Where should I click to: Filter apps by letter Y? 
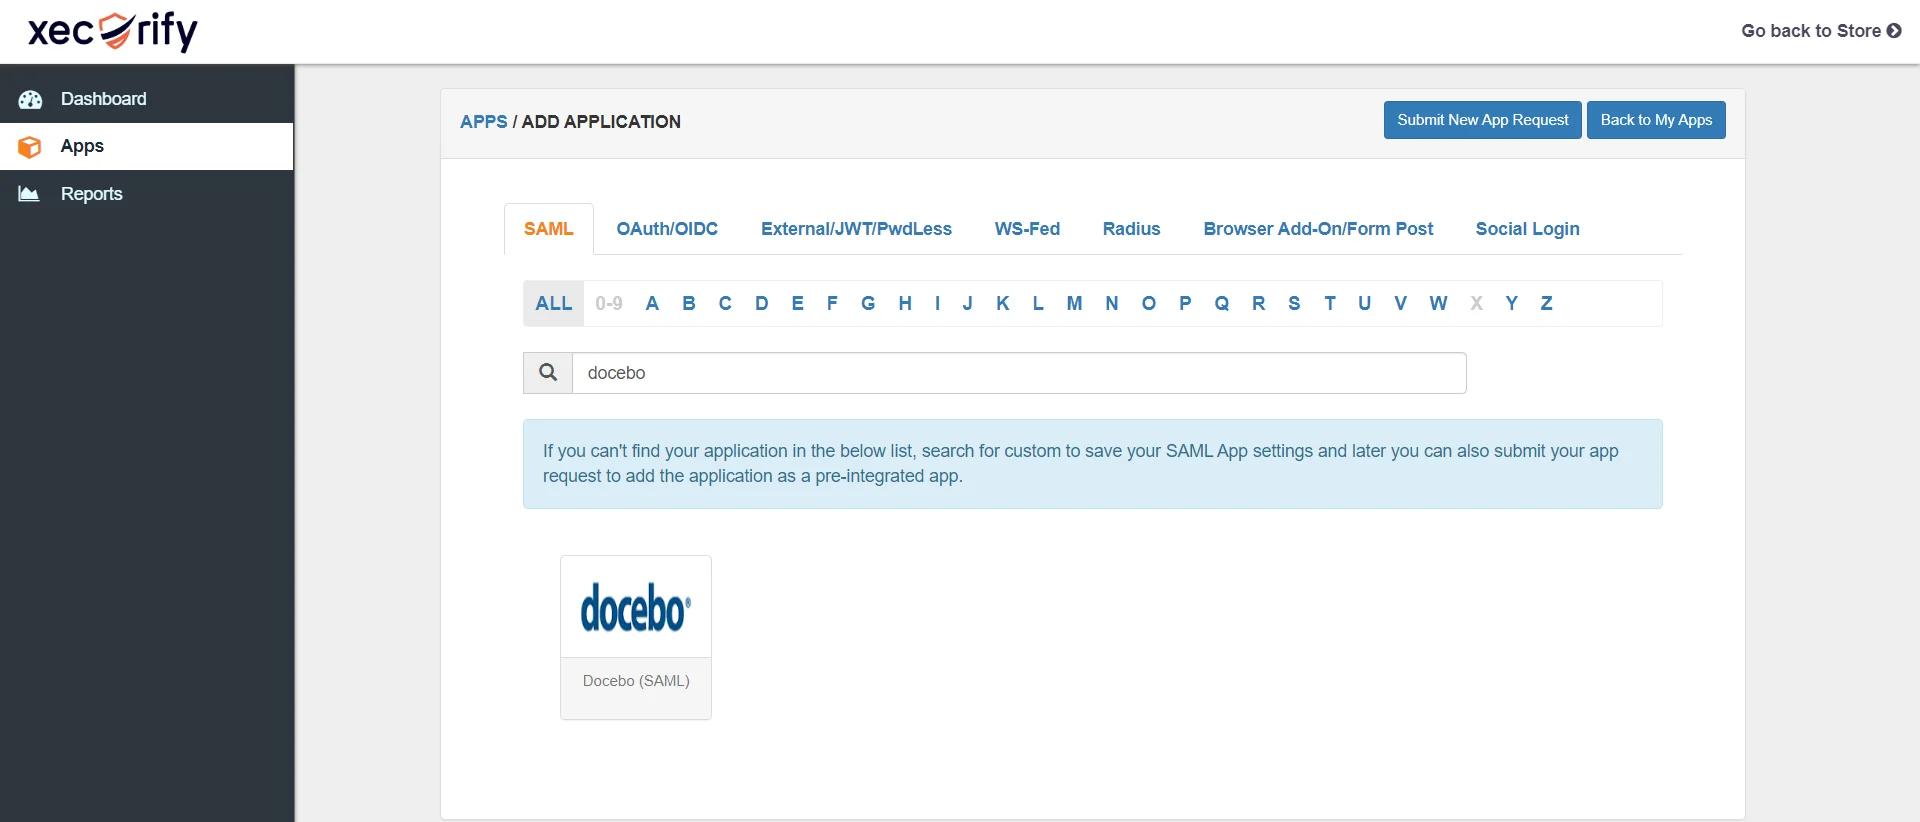click(1512, 304)
